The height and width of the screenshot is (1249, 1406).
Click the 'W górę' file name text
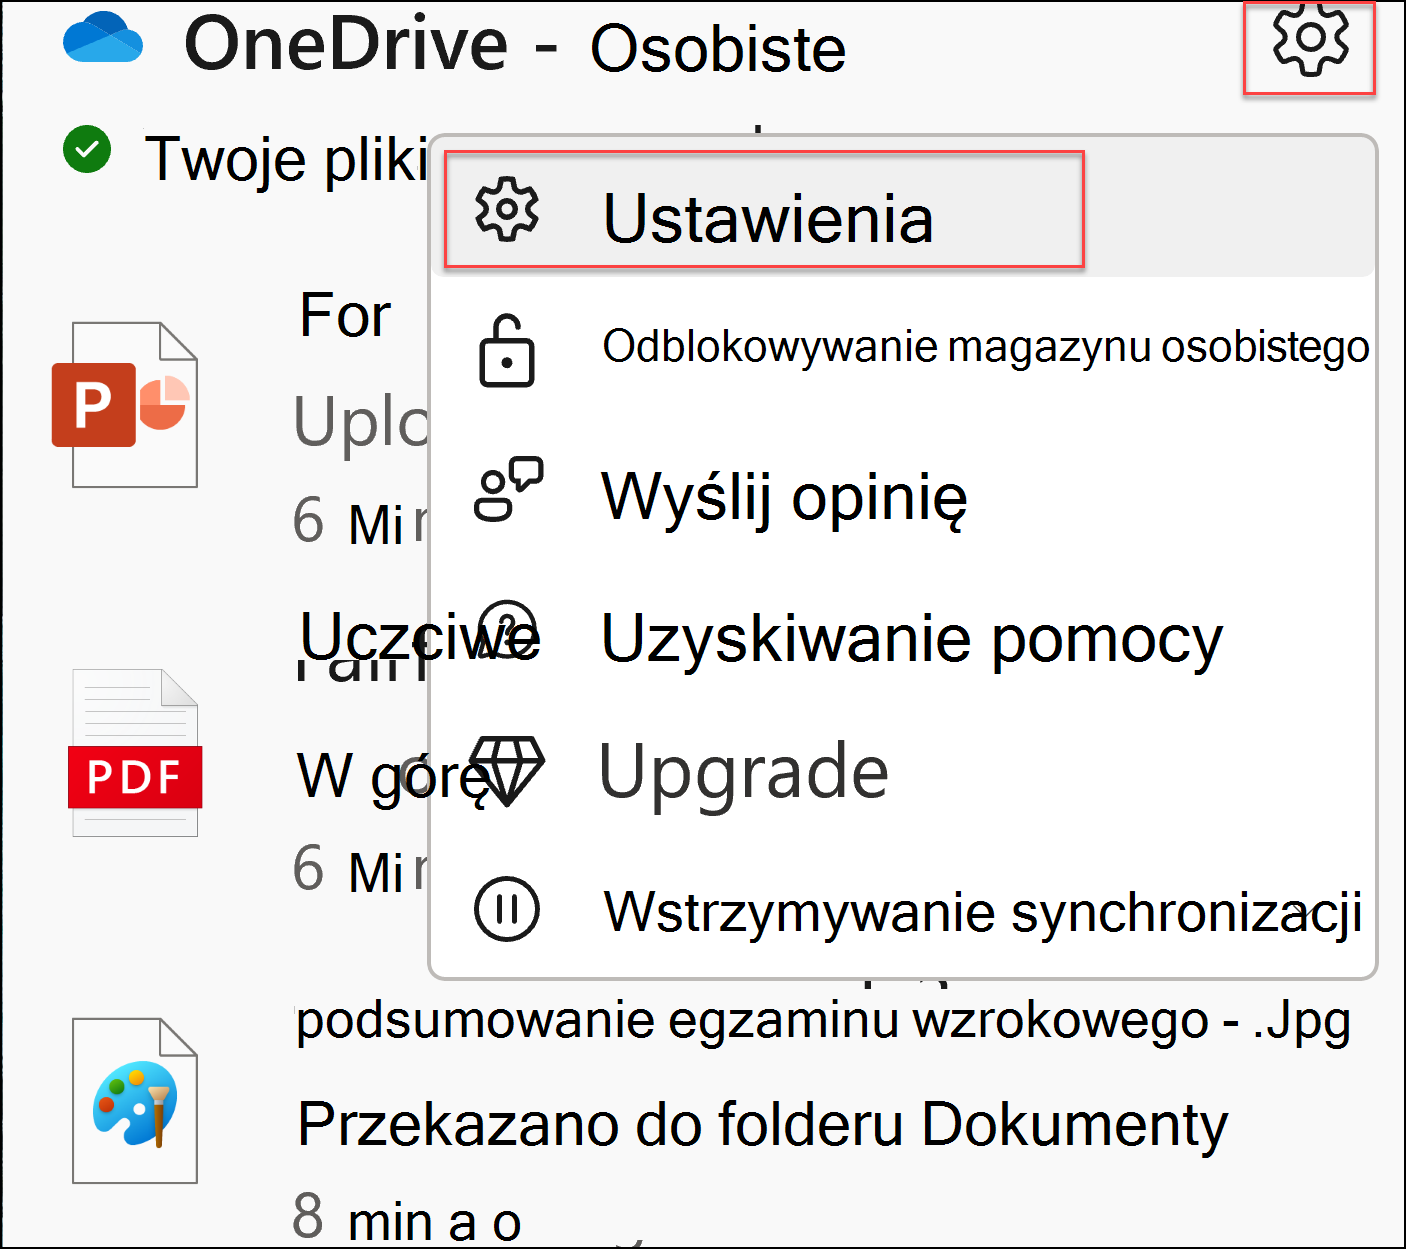395,777
